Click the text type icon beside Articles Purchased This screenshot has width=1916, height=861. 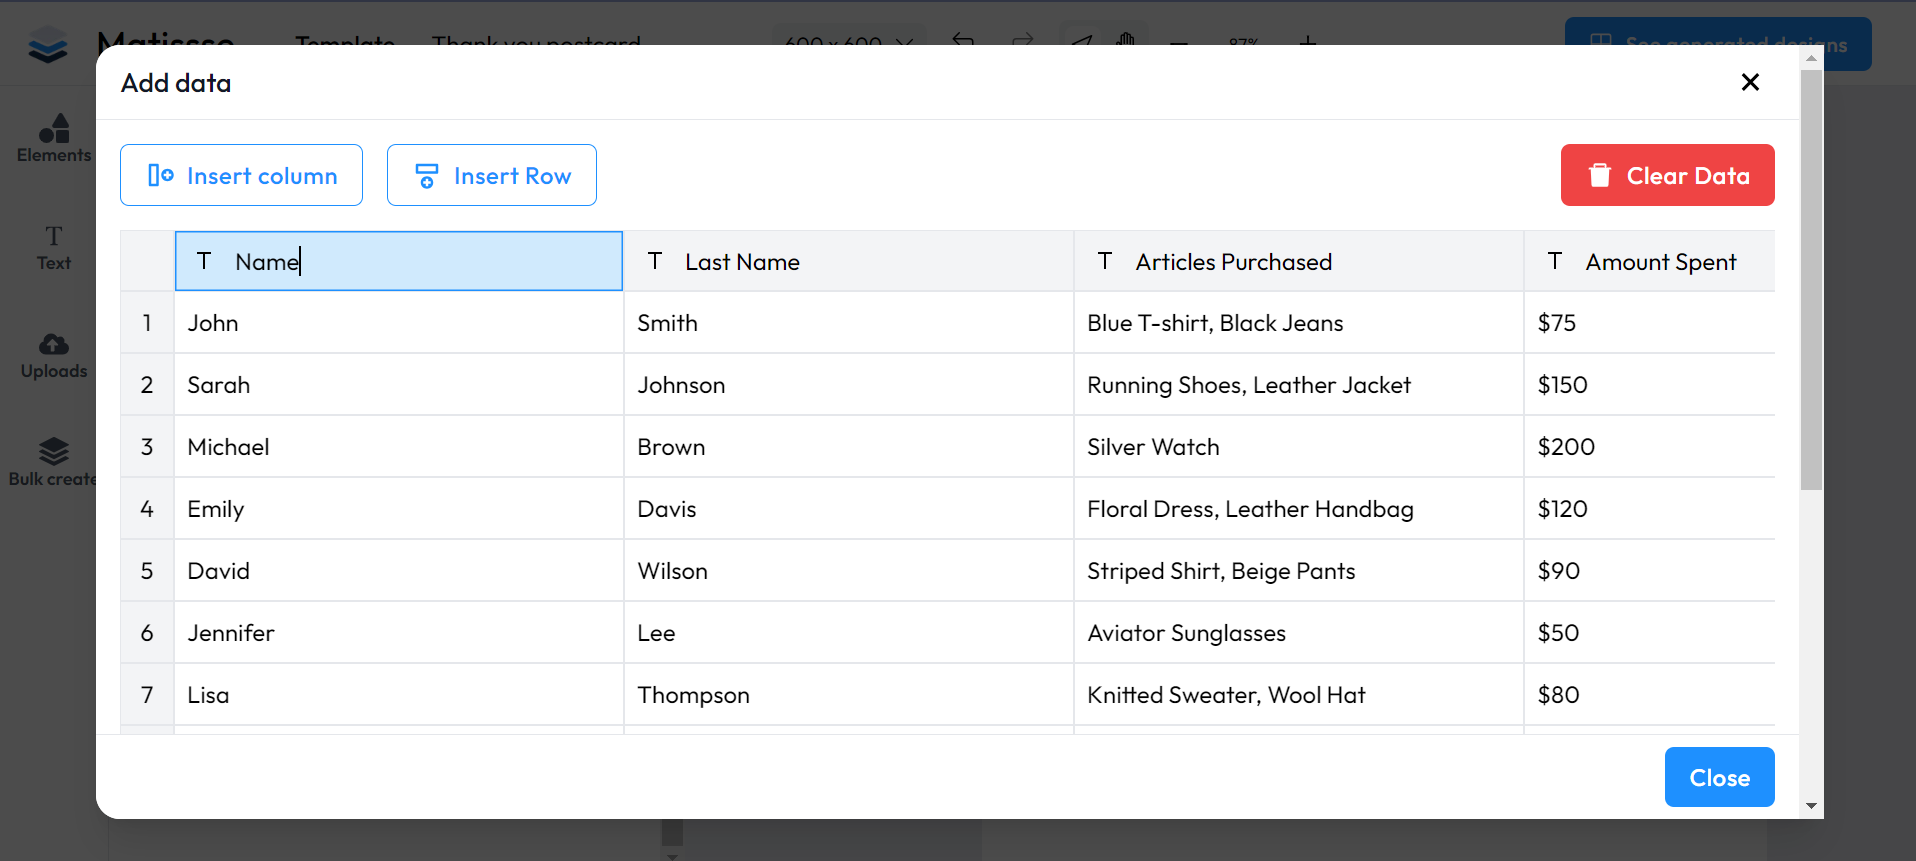click(x=1105, y=261)
